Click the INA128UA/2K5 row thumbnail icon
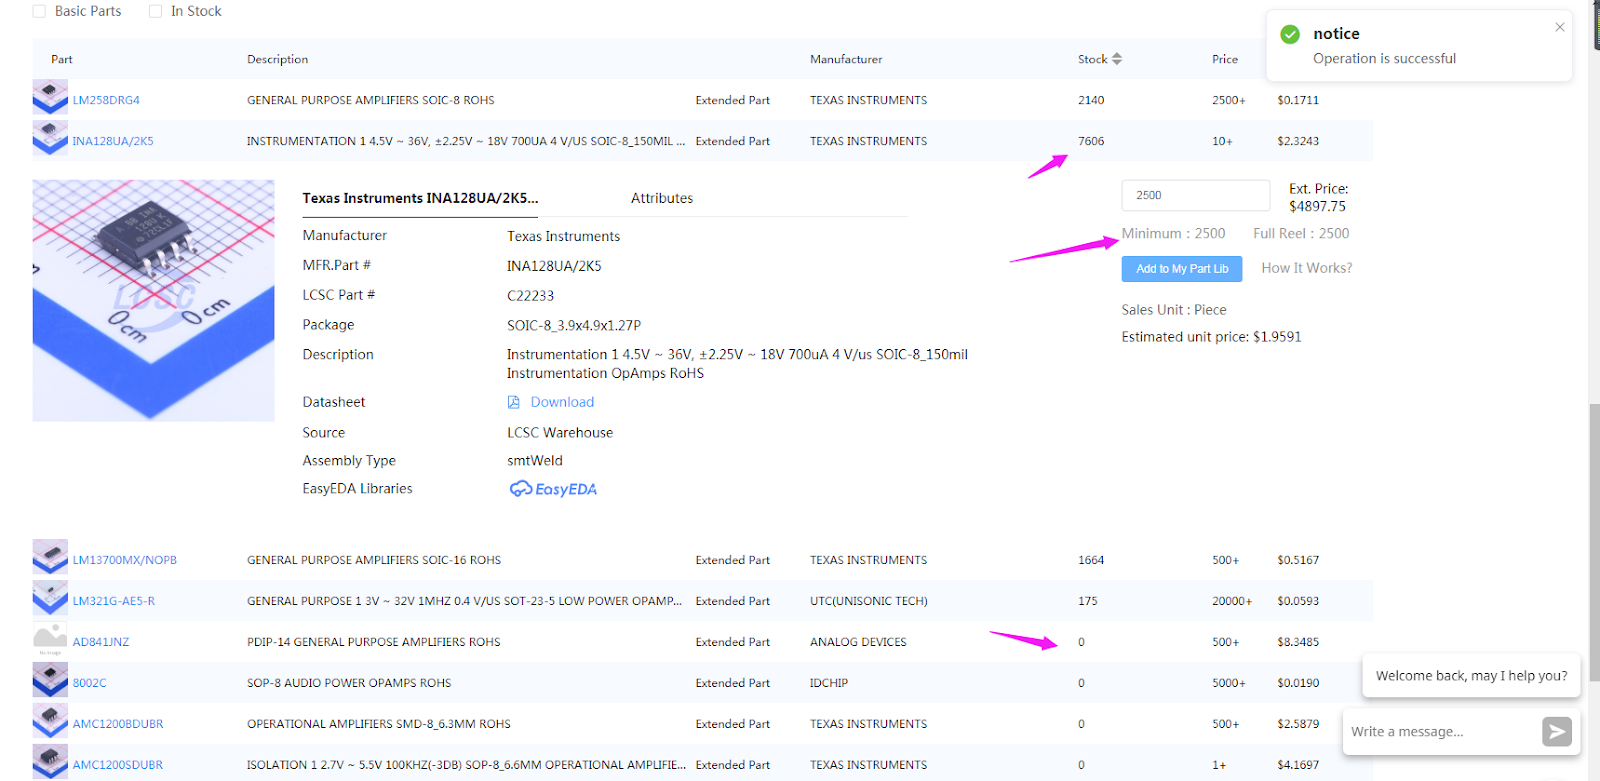This screenshot has width=1600, height=781. 50,138
